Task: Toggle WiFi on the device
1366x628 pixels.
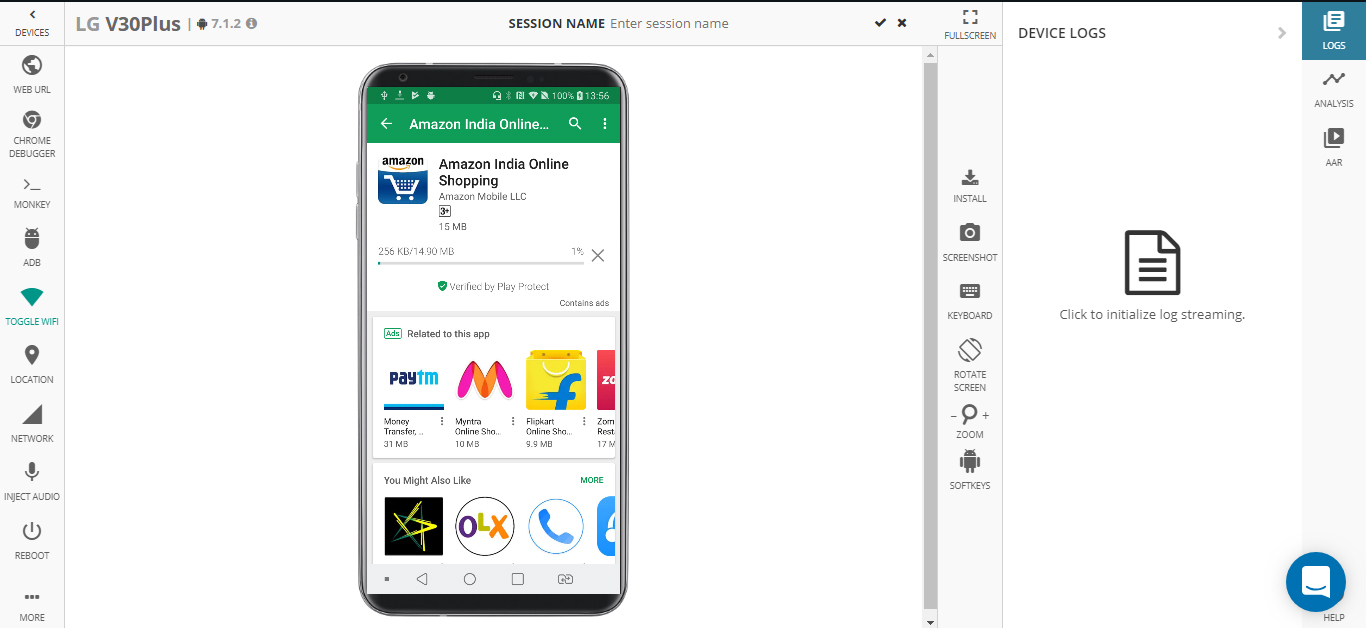Action: tap(32, 306)
